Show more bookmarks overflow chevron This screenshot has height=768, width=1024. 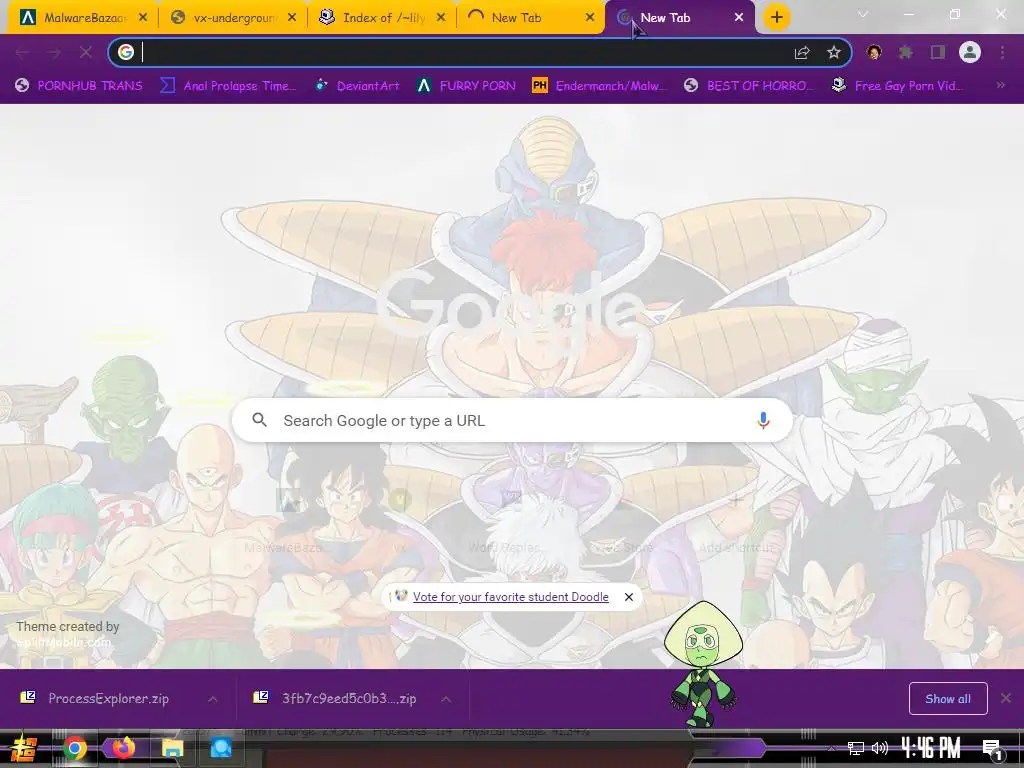[x=1000, y=86]
